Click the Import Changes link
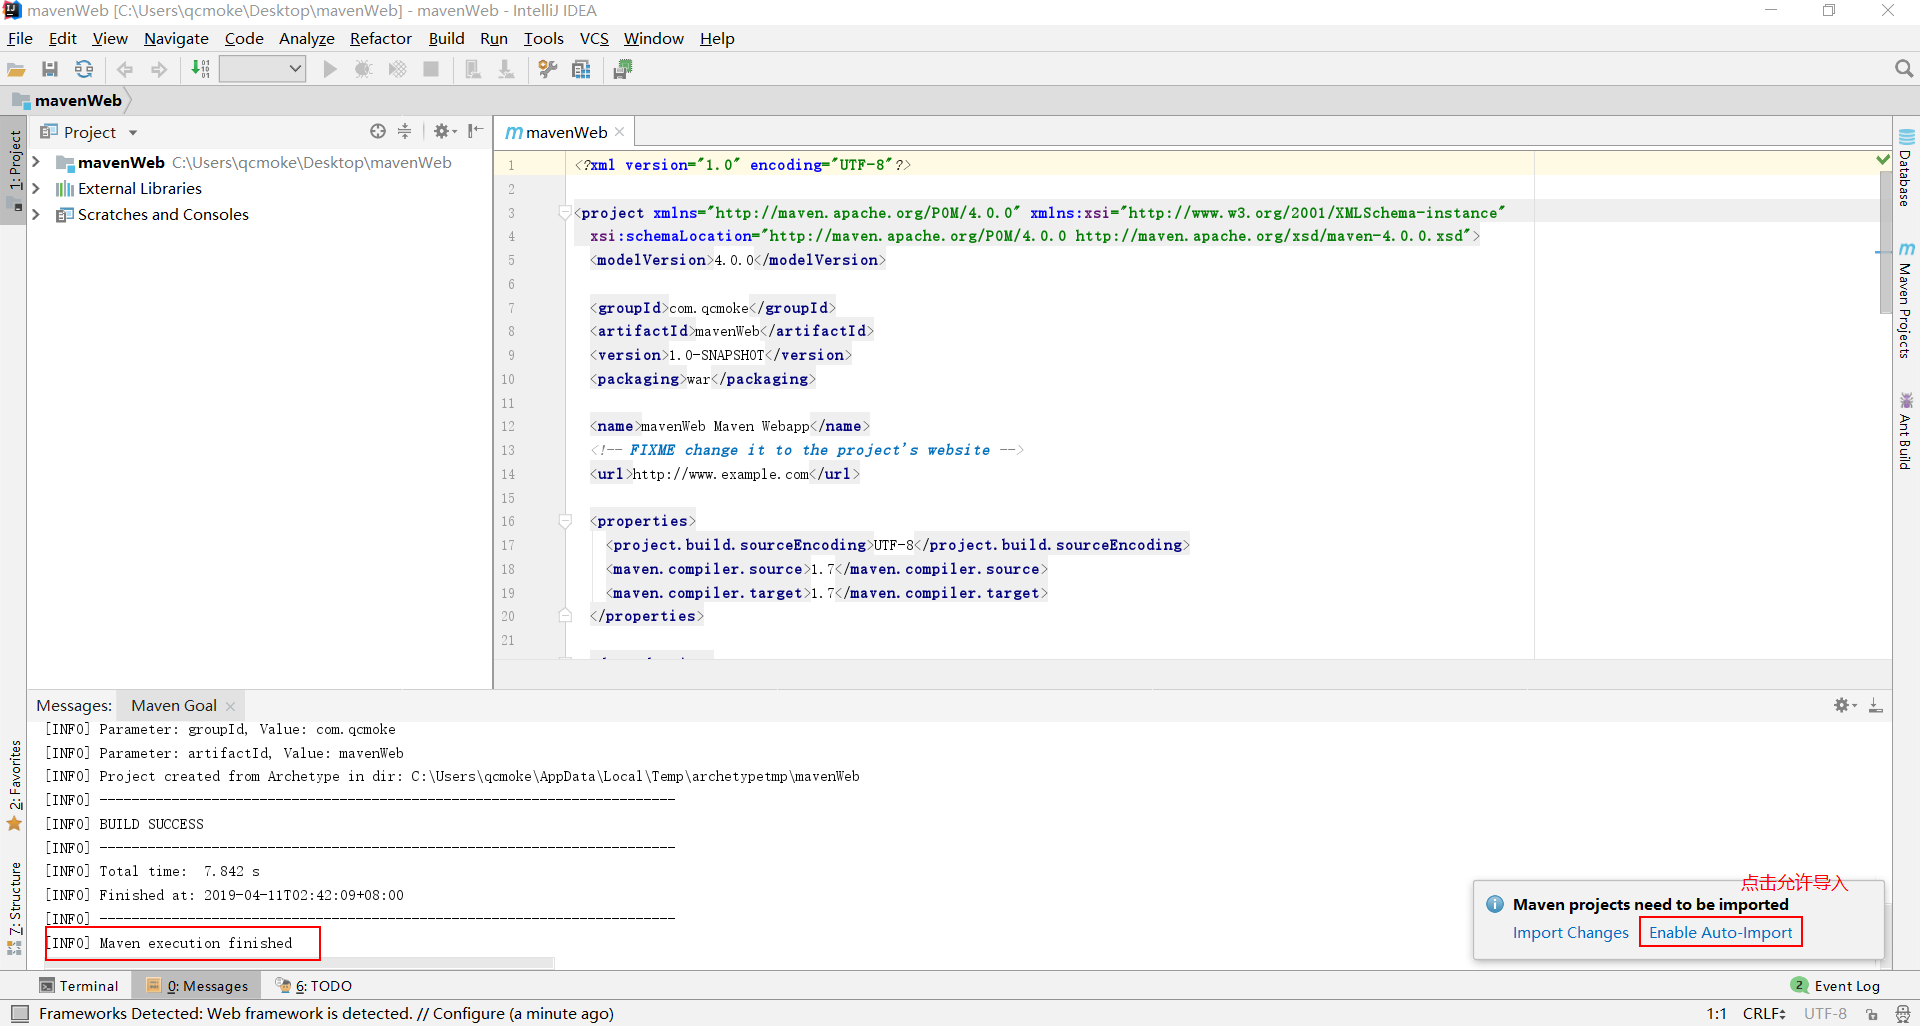 1570,932
